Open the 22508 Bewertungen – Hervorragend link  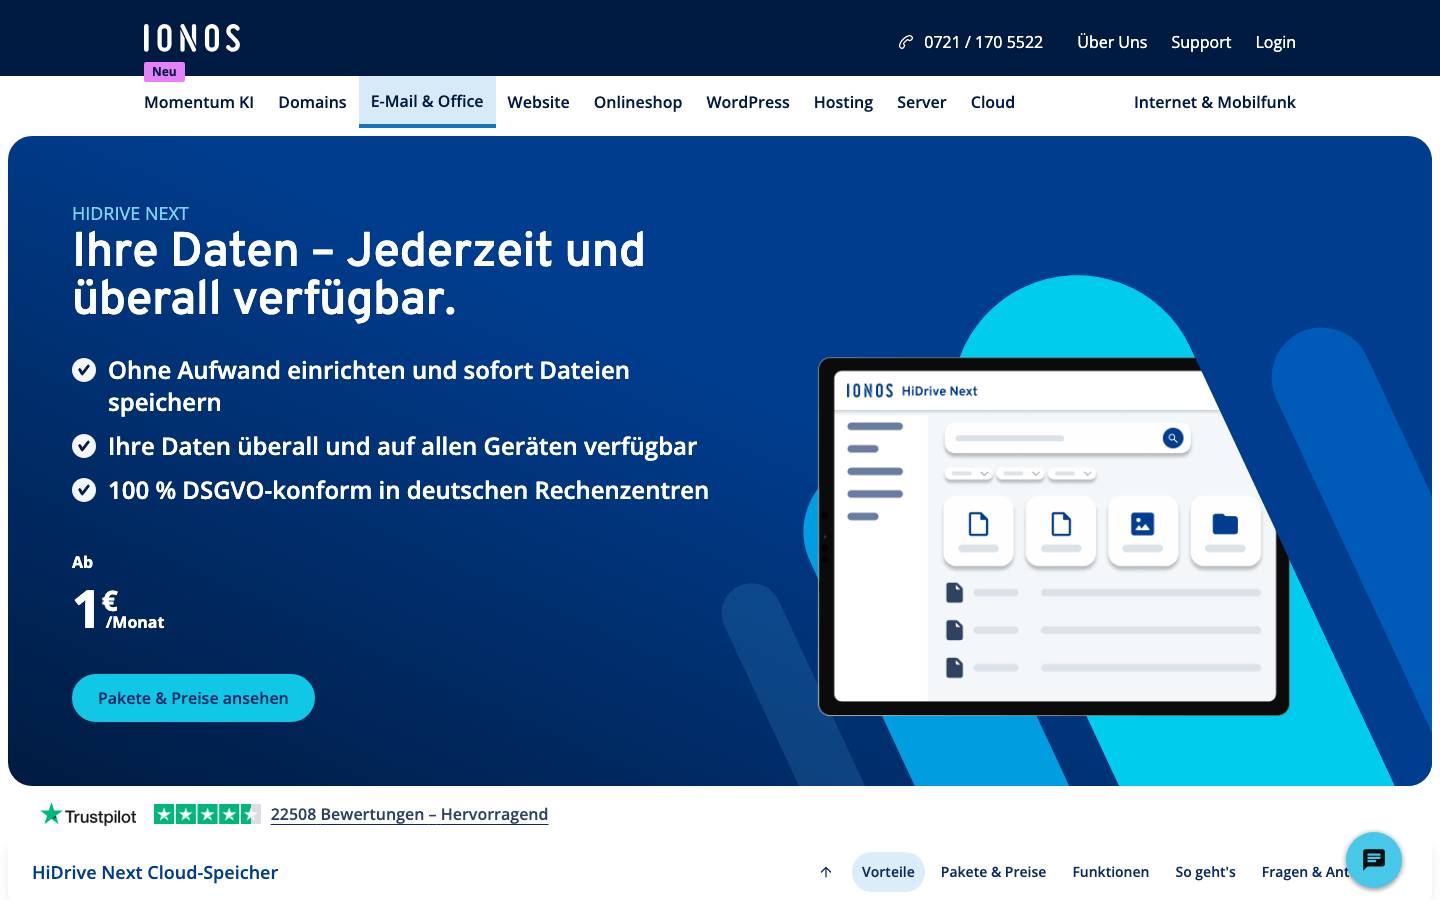pos(409,814)
